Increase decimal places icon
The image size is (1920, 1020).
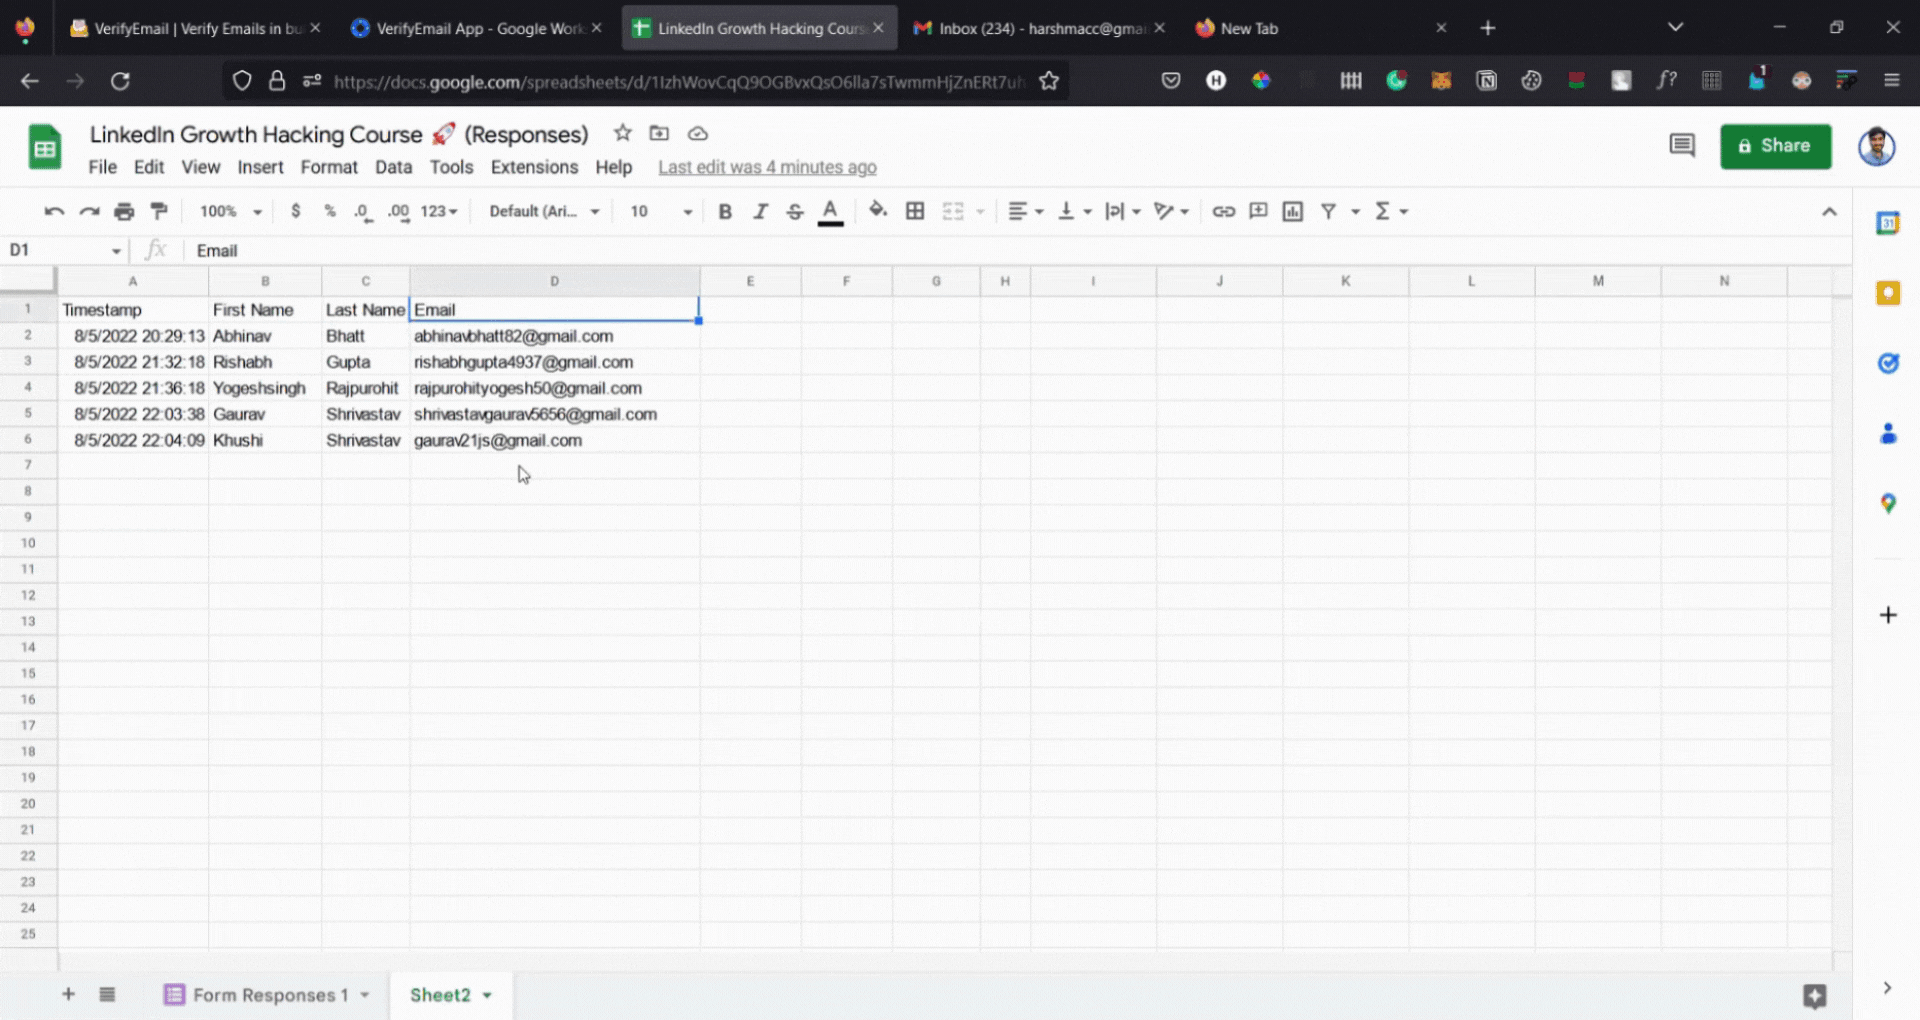pos(398,211)
